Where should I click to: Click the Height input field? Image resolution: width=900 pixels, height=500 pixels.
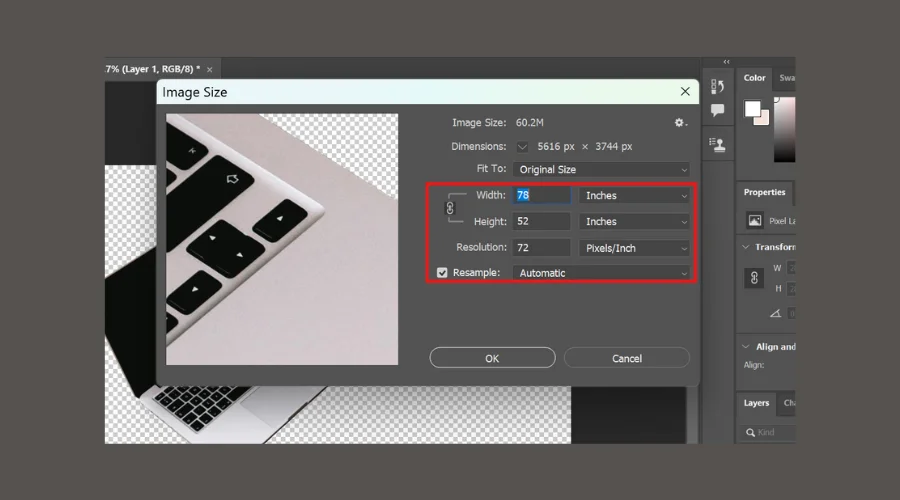(x=542, y=222)
